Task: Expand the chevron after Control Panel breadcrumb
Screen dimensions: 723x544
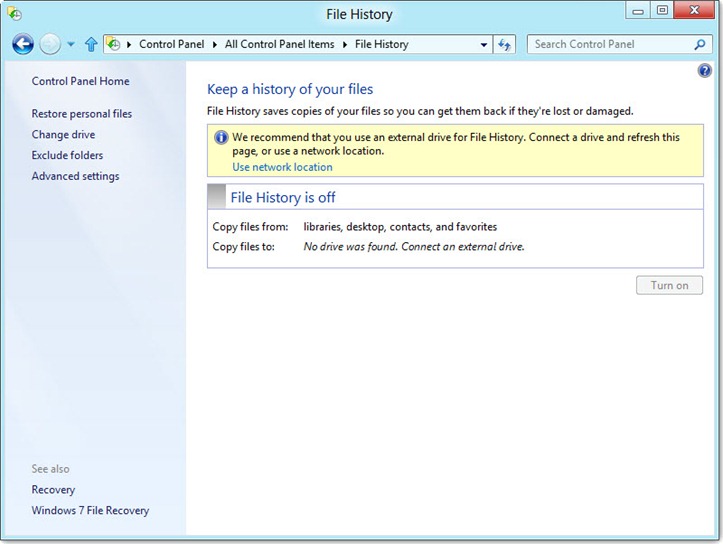Action: tap(214, 44)
